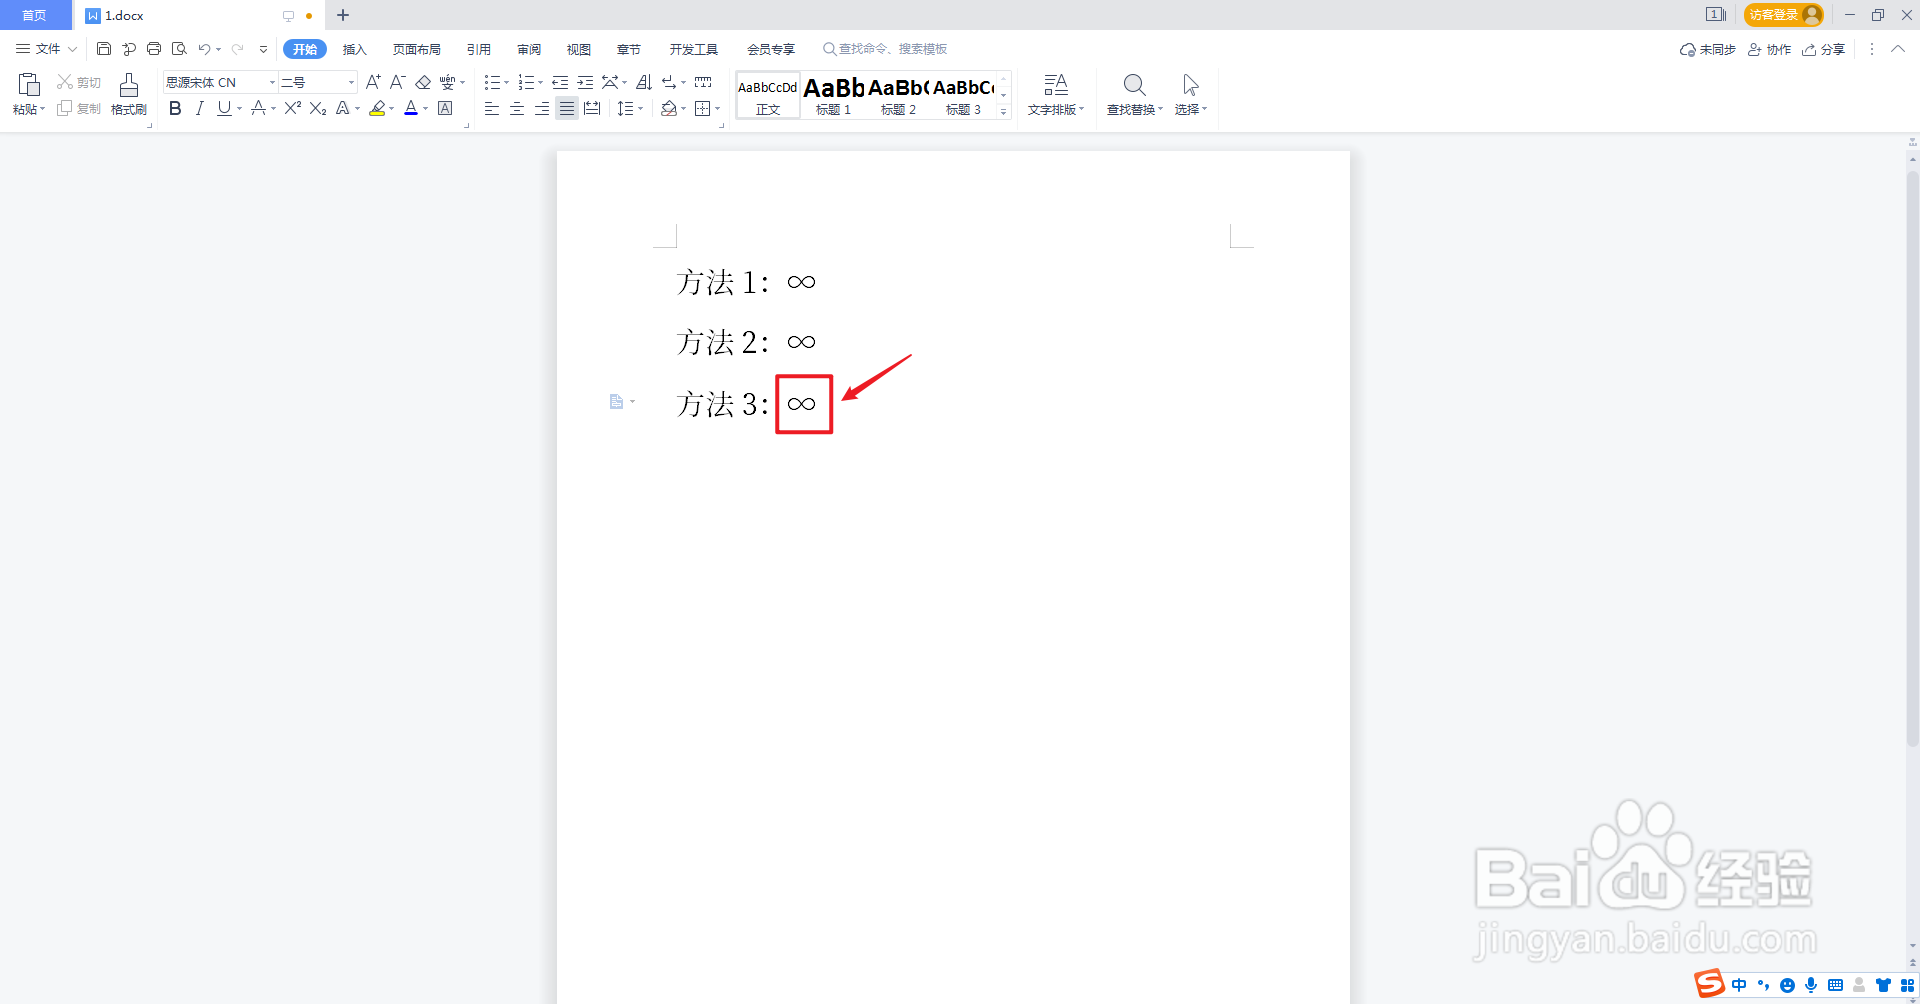
Task: Apply yellow text highlight color
Action: click(377, 108)
